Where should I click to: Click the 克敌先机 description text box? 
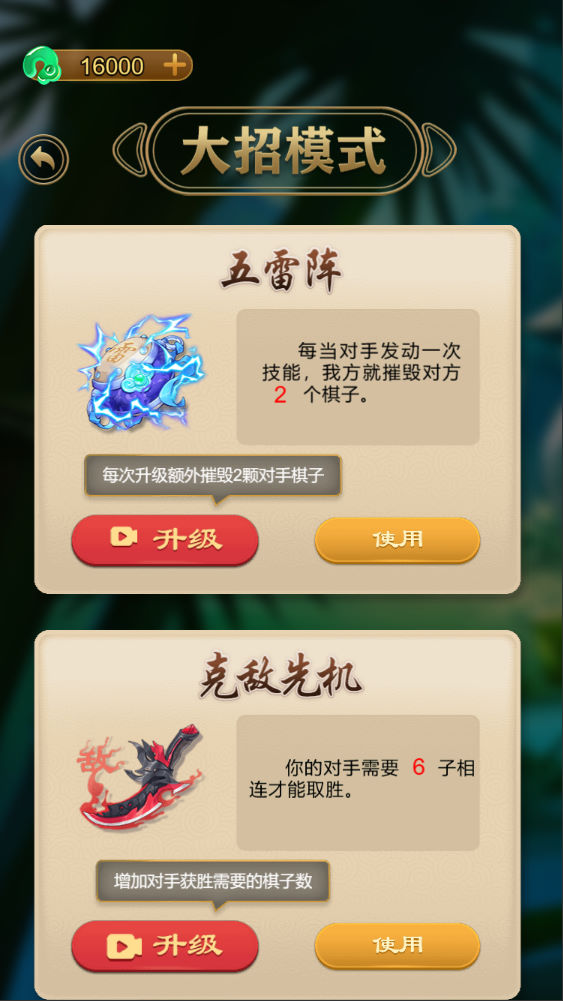pos(358,783)
